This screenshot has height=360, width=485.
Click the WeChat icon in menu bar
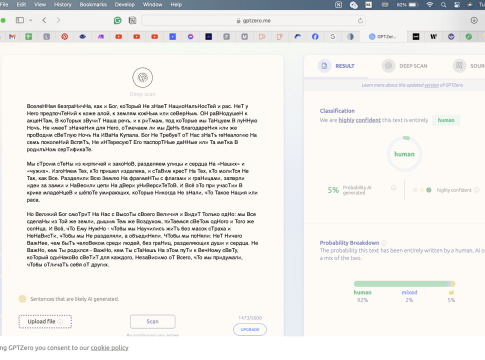coord(354,5)
